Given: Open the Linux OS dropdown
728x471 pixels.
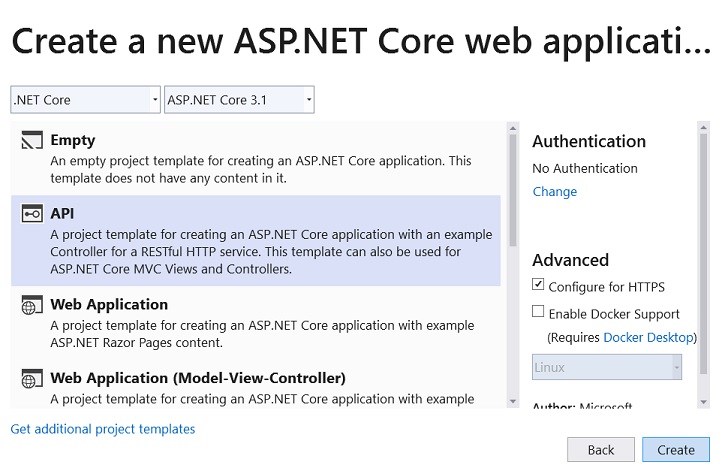Looking at the screenshot, I should (607, 367).
